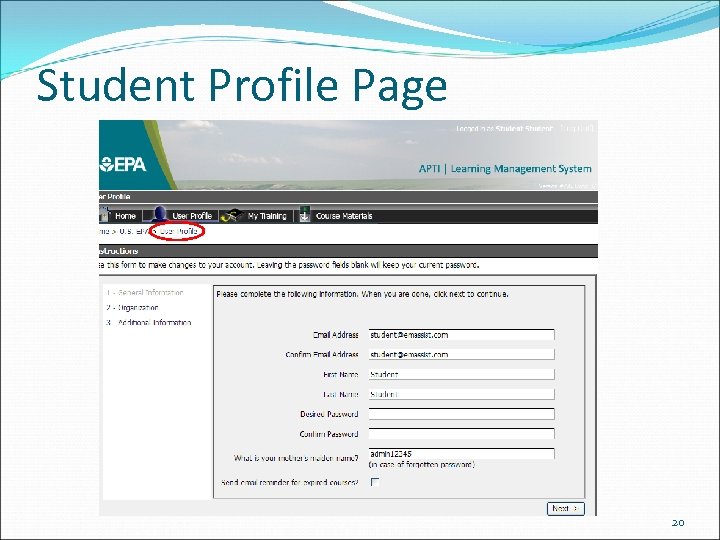
Task: Toggle the email reminder for required courses checkbox
Action: [375, 482]
